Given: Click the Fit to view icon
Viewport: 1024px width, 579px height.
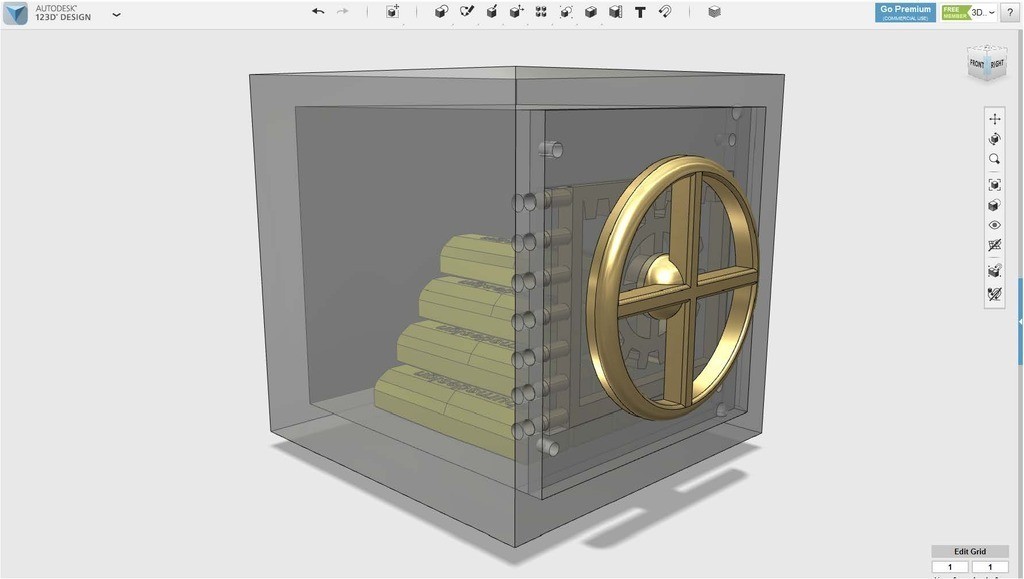Looking at the screenshot, I should (995, 185).
